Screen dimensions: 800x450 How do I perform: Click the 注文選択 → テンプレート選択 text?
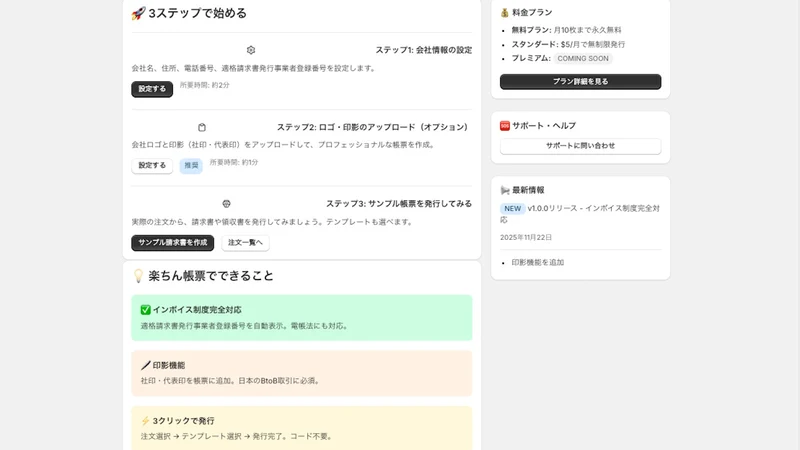(x=237, y=437)
